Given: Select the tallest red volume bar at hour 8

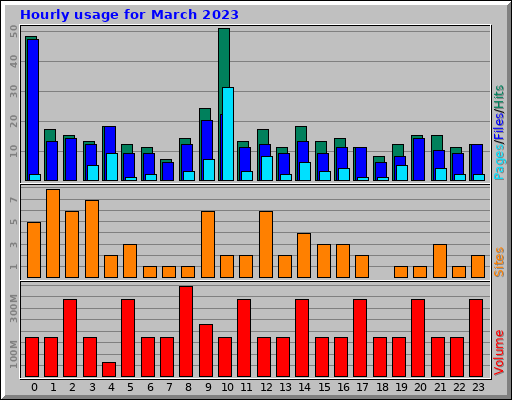Looking at the screenshot, I should (x=186, y=331).
